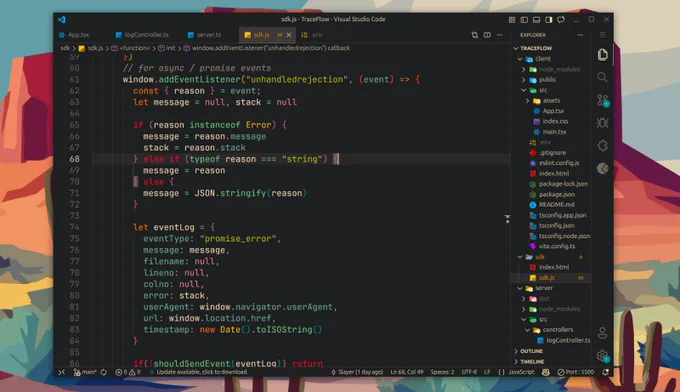
Task: Click editor vertical scrollbar marker
Action: point(507,219)
